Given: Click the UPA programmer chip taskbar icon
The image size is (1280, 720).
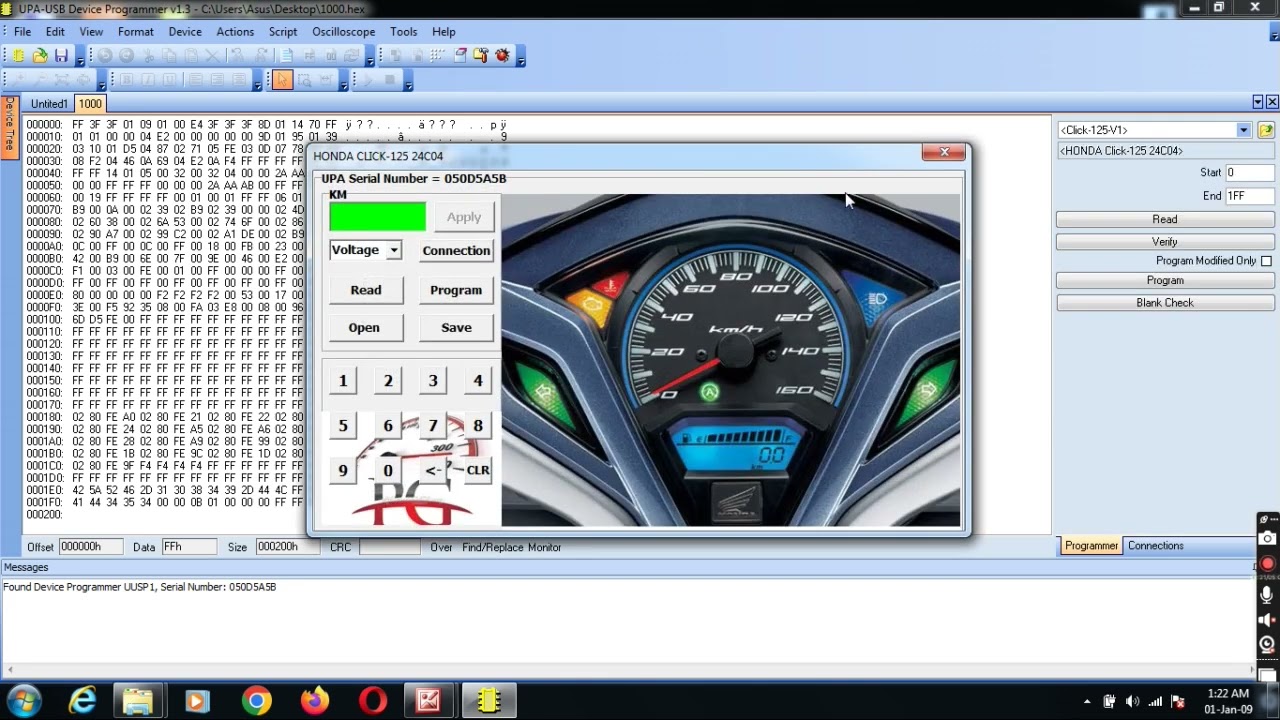Looking at the screenshot, I should click(488, 701).
